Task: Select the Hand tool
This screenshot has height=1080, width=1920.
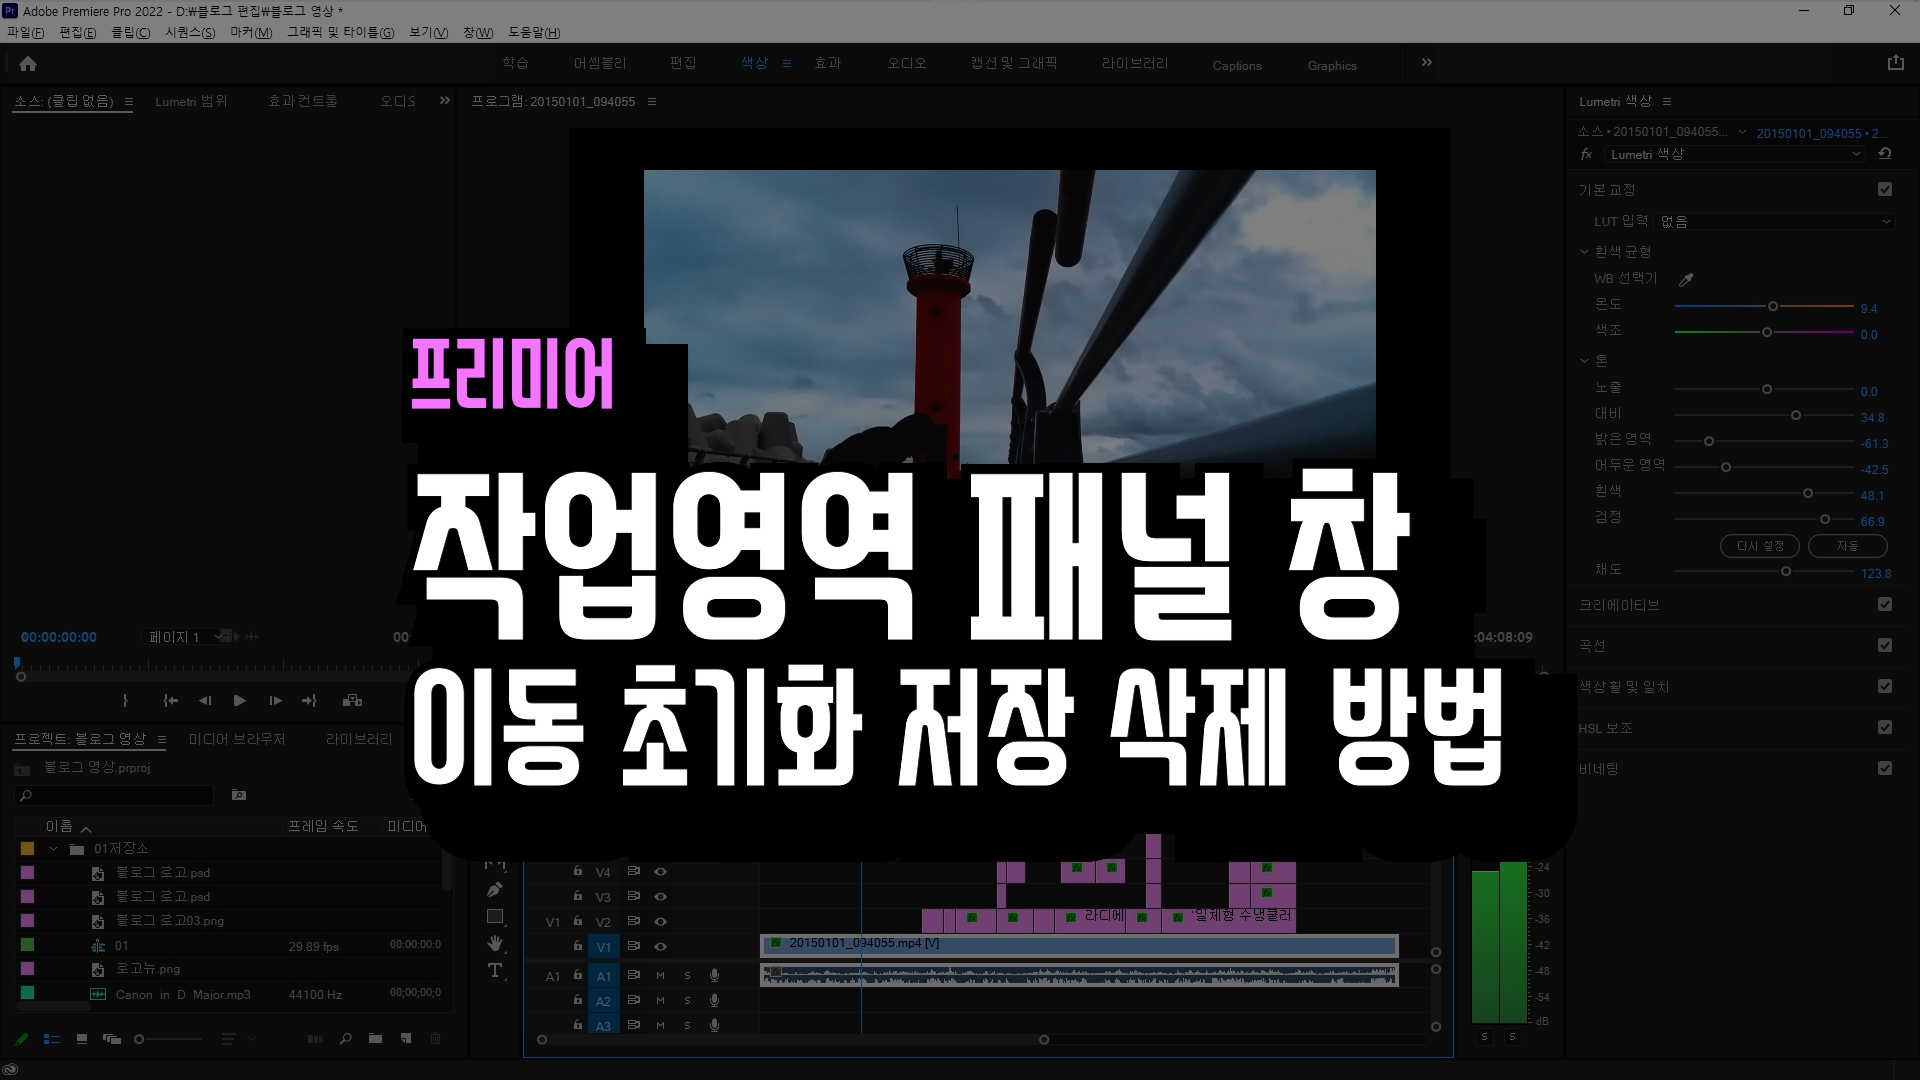Action: coord(495,943)
